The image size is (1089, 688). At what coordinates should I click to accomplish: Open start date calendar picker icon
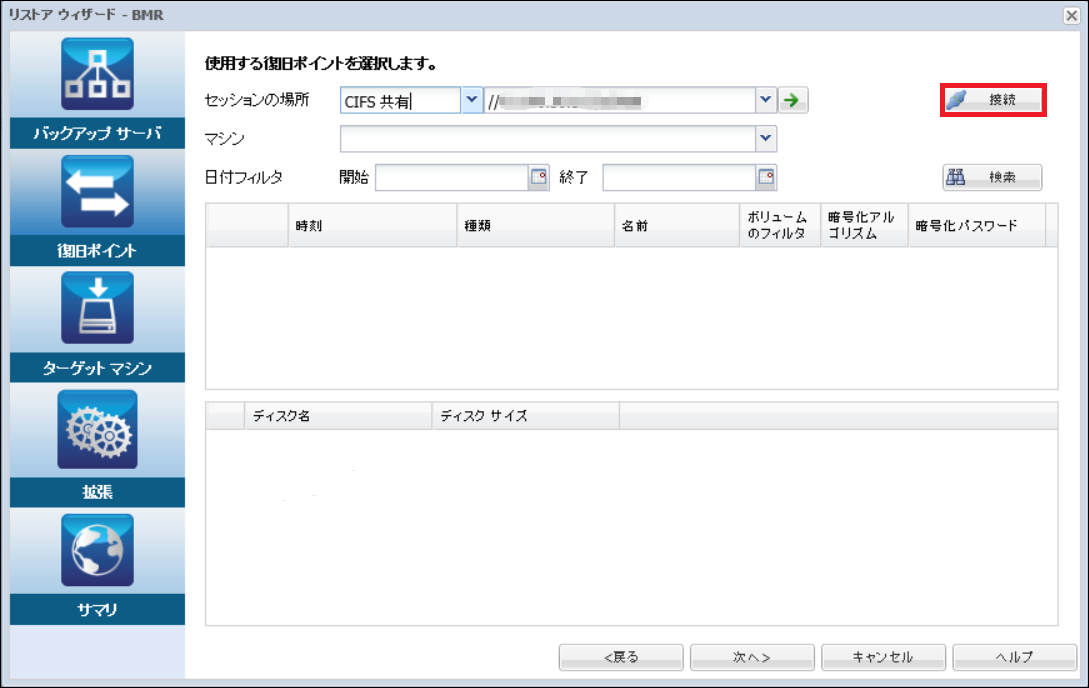[x=539, y=177]
